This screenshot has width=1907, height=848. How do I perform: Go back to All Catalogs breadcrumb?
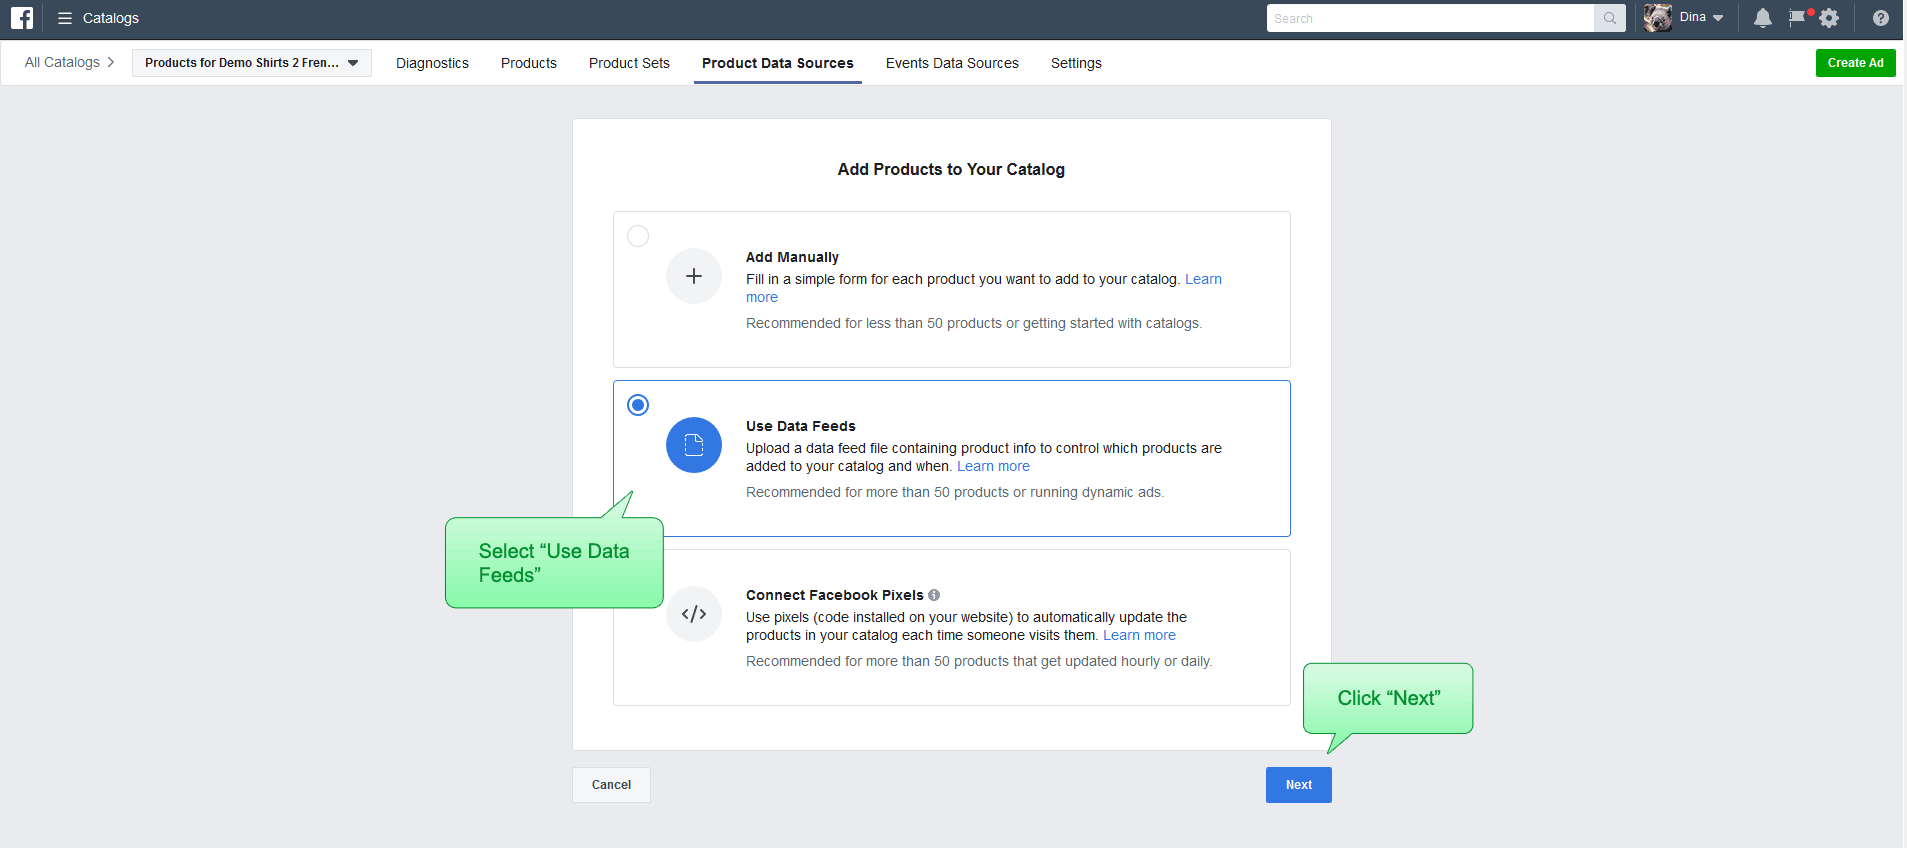[x=62, y=62]
